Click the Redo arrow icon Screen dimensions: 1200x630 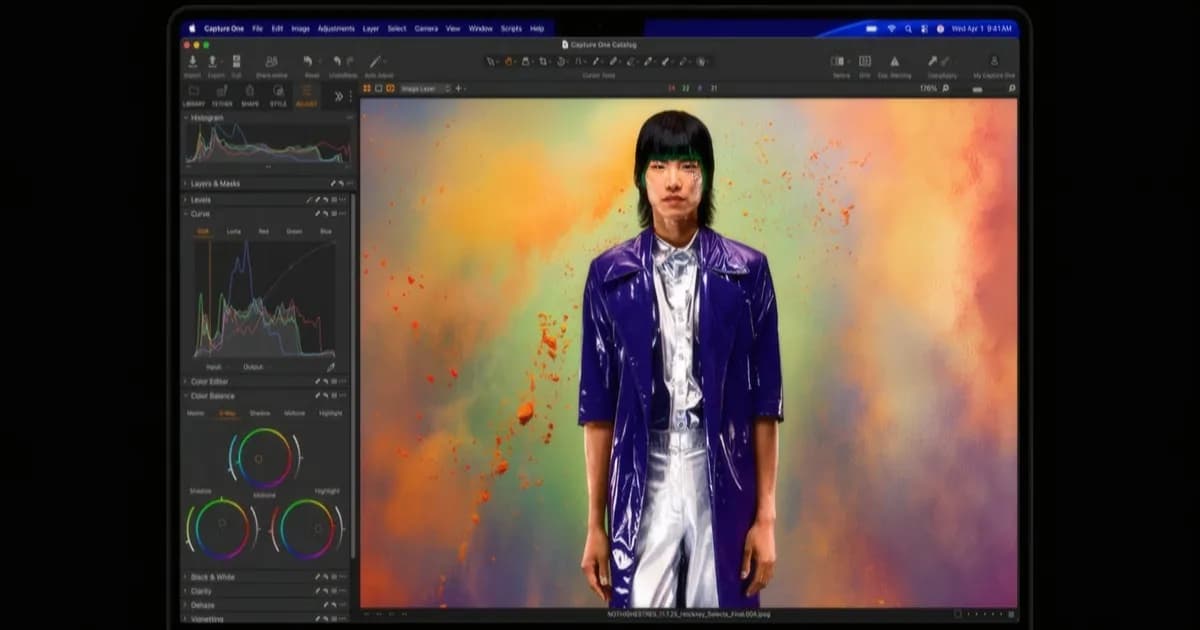(350, 61)
